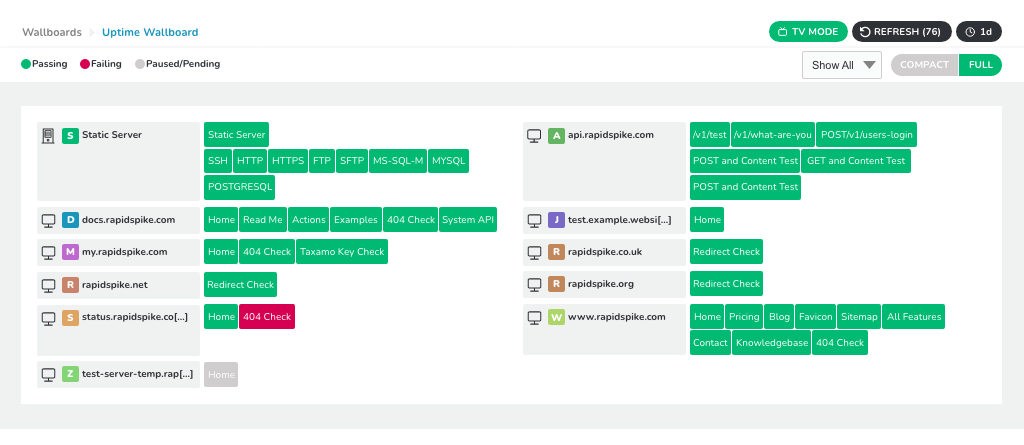Open the SSH check tile
The width and height of the screenshot is (1024, 445).
pyautogui.click(x=218, y=161)
